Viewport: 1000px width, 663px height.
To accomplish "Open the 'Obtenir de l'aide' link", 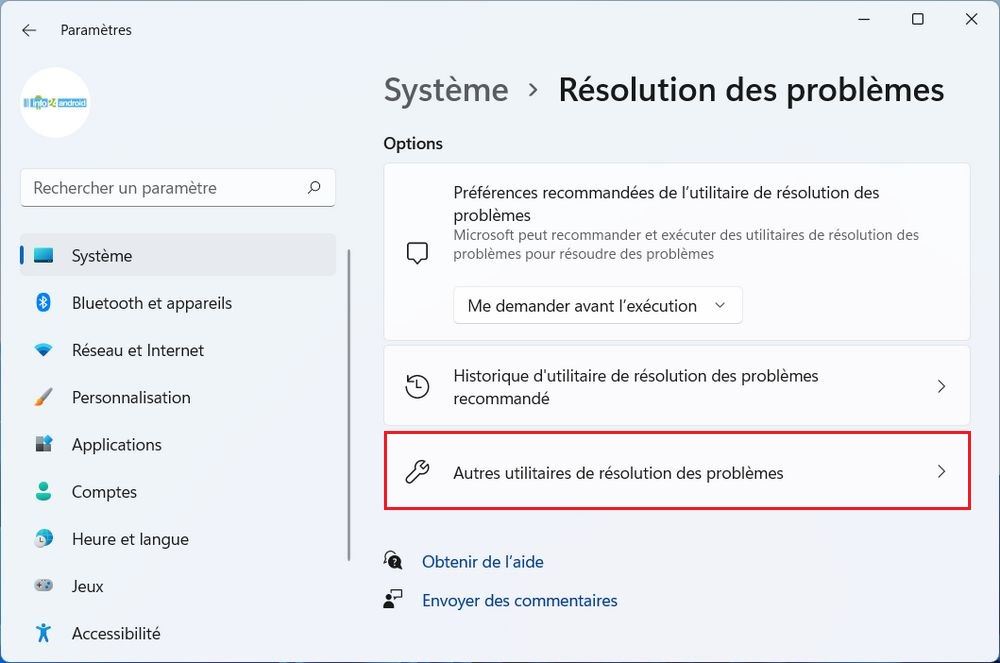I will coord(482,562).
